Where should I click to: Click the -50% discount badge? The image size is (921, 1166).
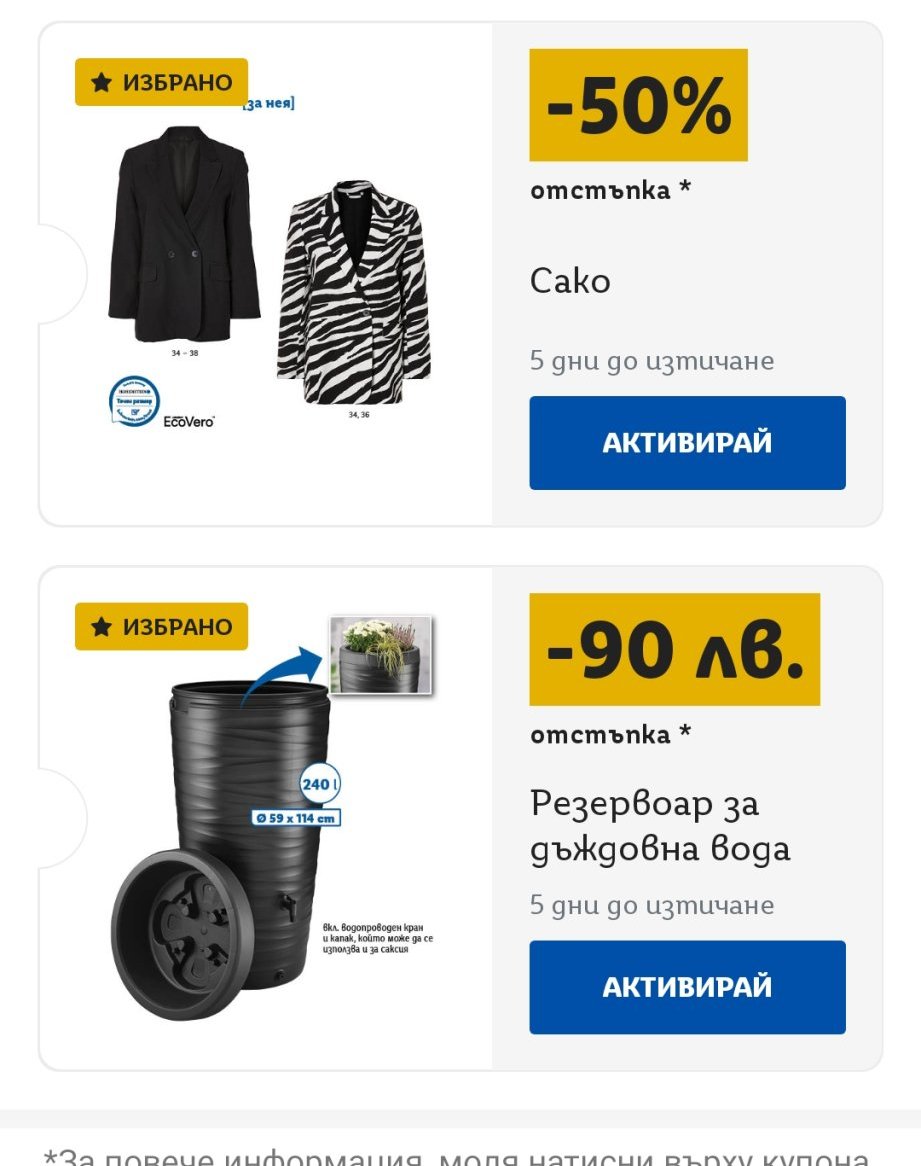pyautogui.click(x=638, y=105)
